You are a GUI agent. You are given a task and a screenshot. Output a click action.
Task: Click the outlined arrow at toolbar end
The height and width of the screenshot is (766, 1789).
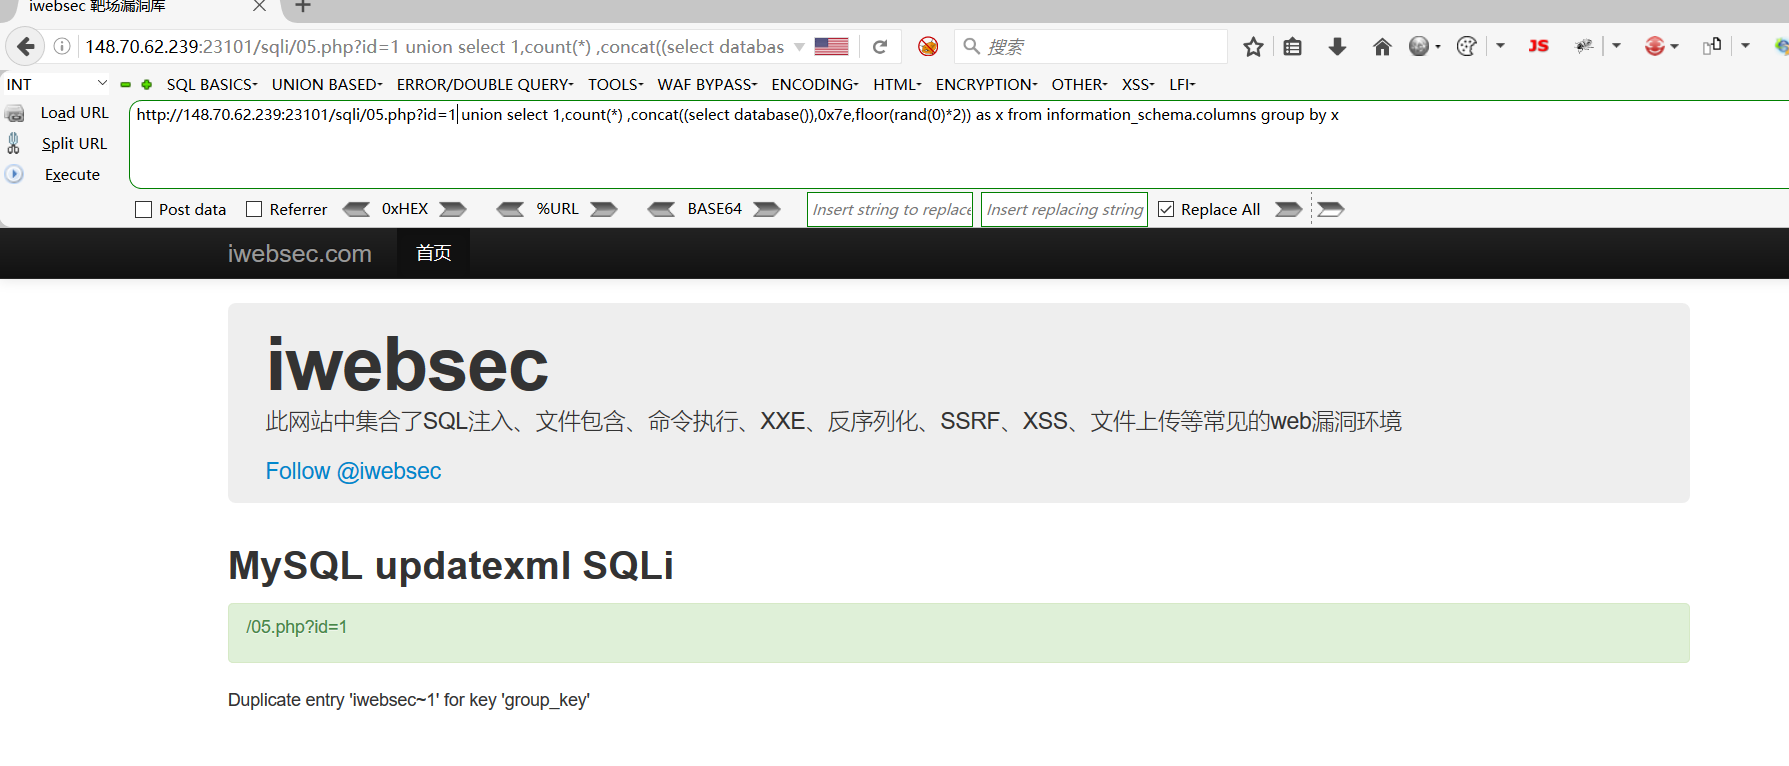(x=1331, y=209)
